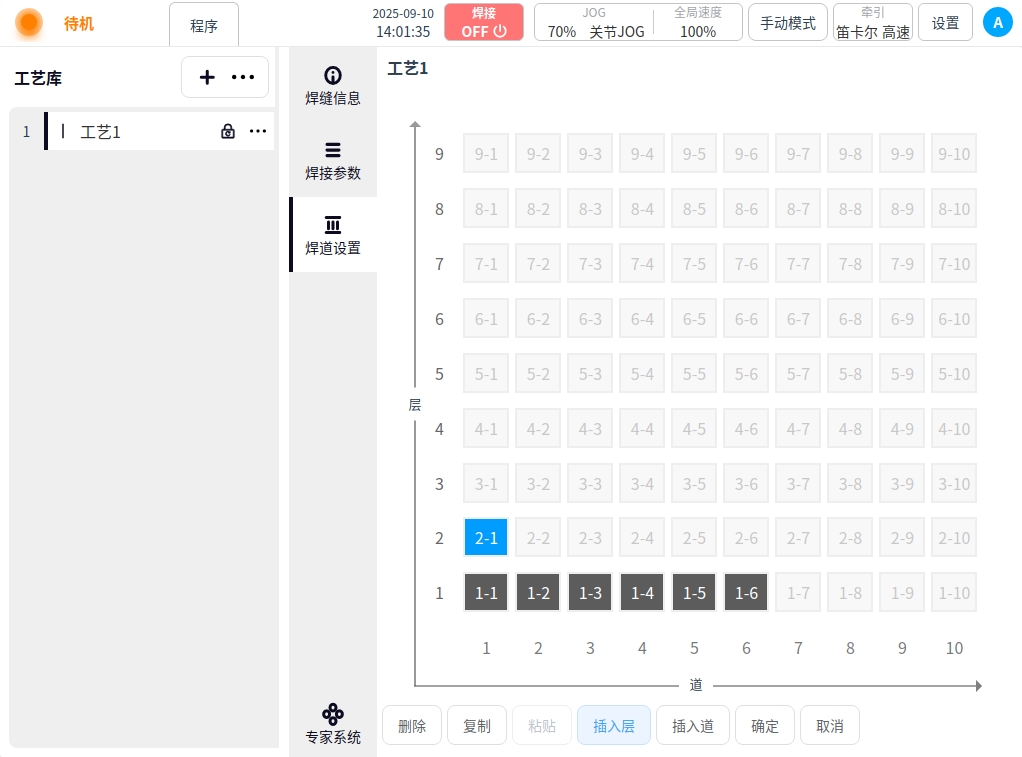This screenshot has height=757, width=1022.
Task: Click the lock icon on 工艺1
Action: (228, 131)
